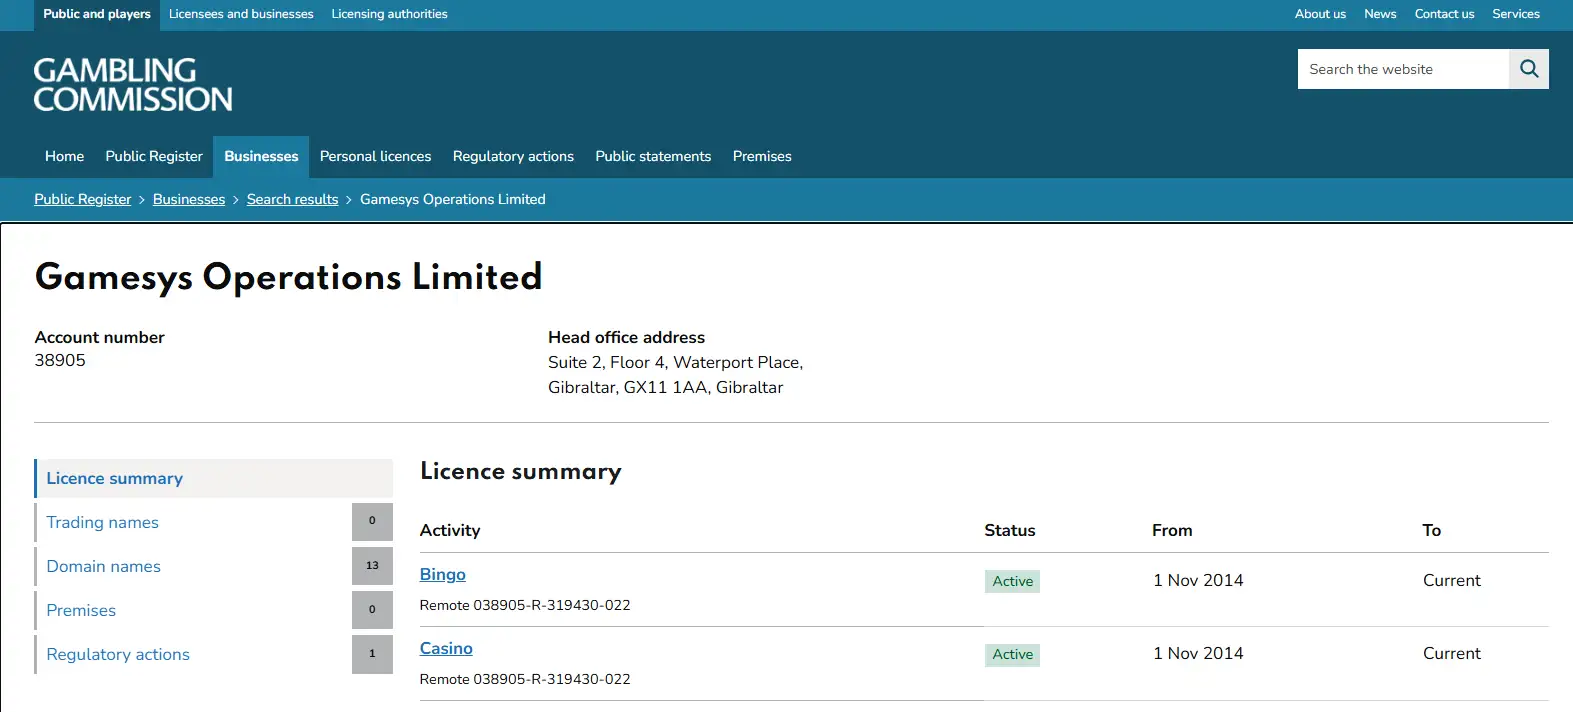Open Licensees and businesses section
This screenshot has height=712, width=1573.
click(x=241, y=14)
